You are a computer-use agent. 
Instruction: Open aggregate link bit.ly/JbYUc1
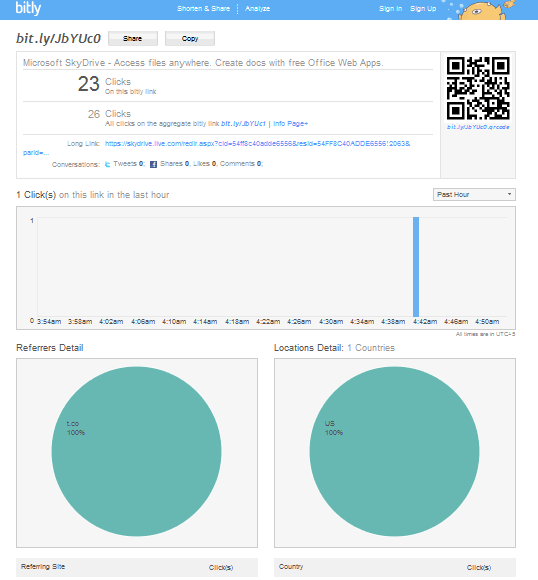(243, 124)
